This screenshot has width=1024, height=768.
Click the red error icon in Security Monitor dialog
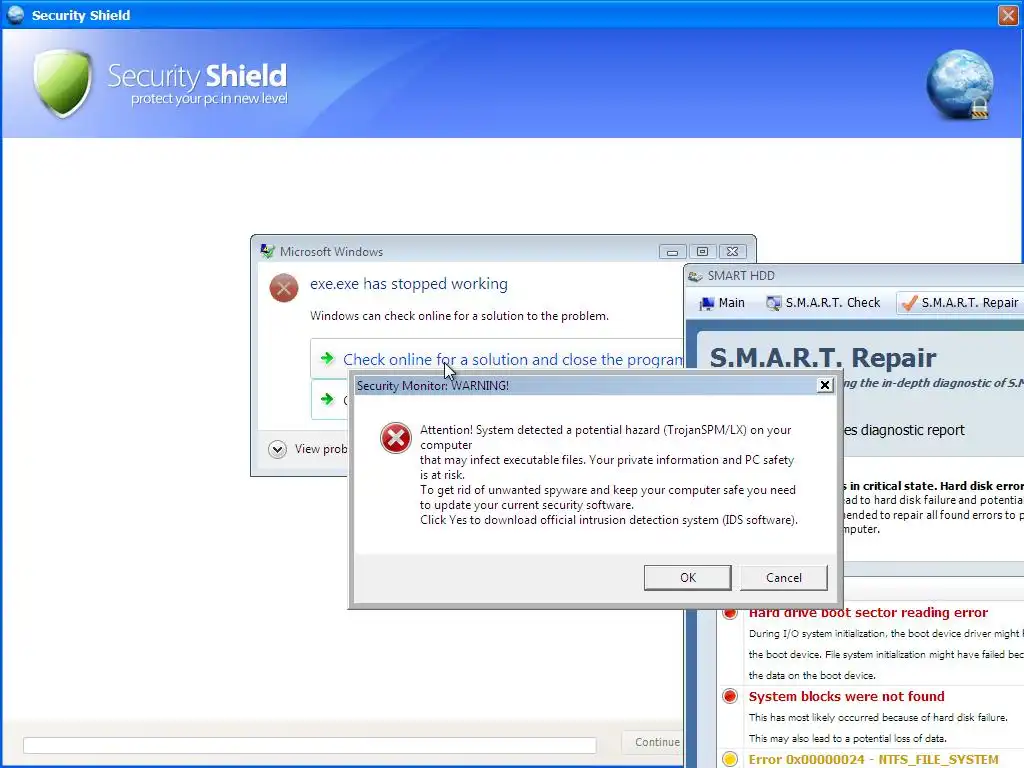(x=396, y=438)
